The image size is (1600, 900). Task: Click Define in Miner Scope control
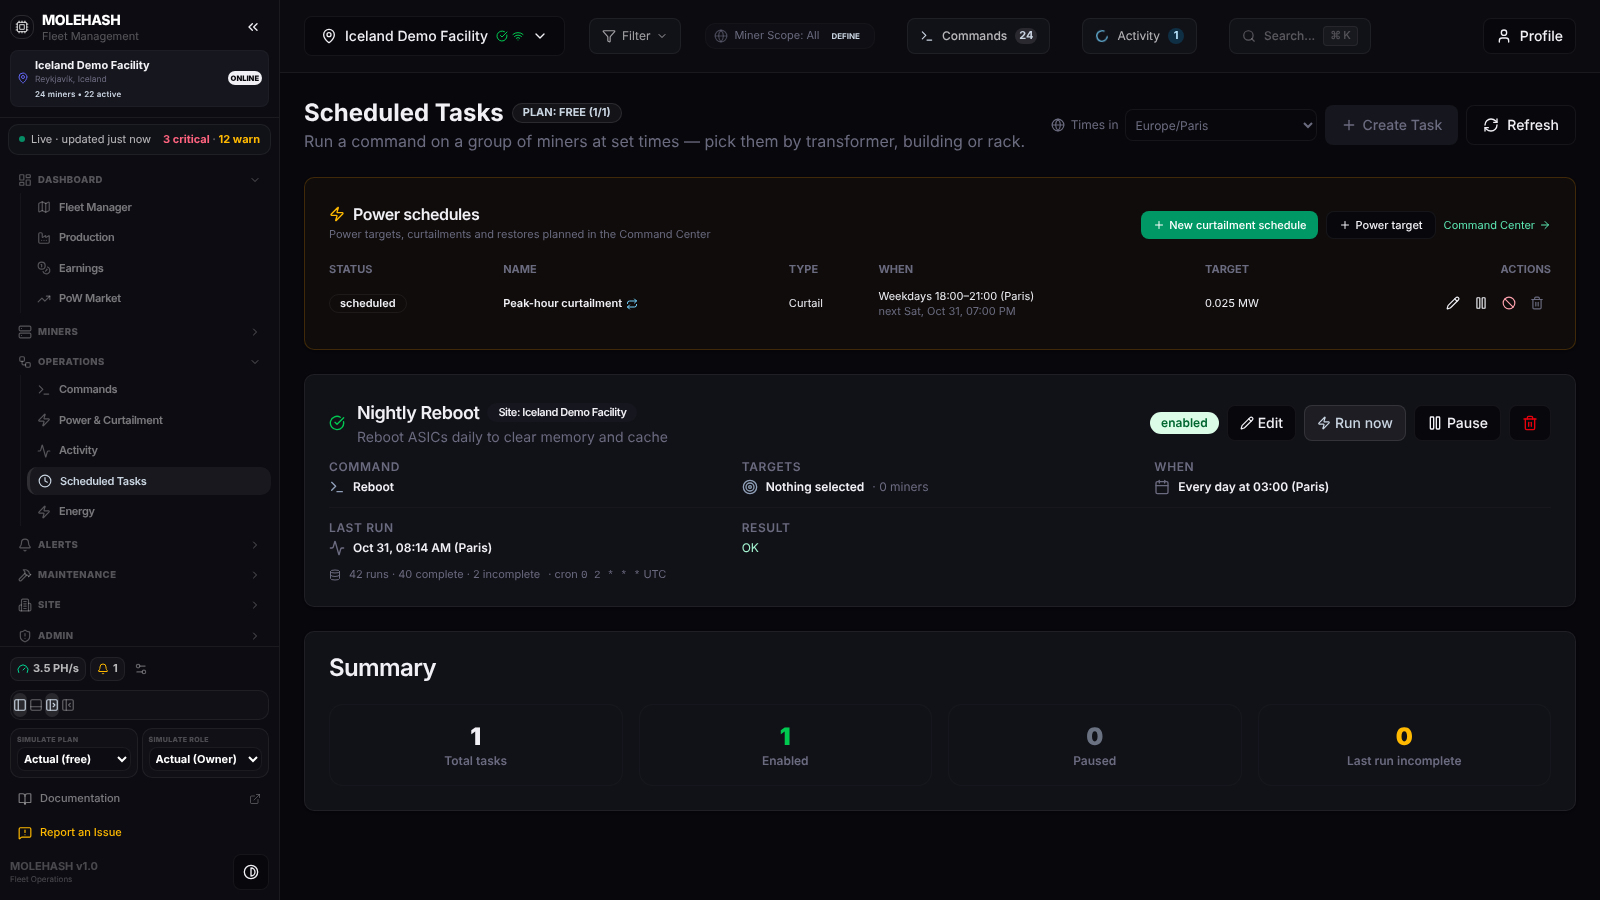[846, 36]
